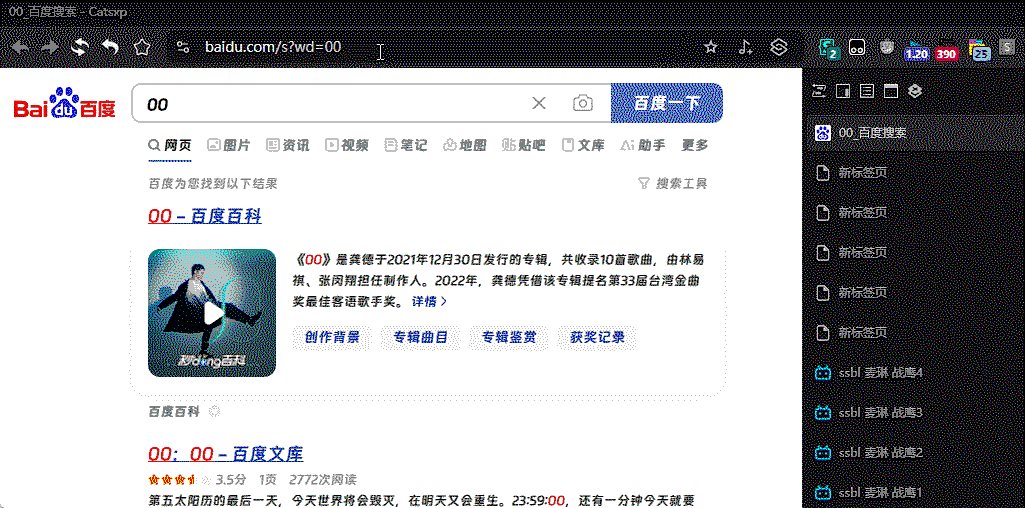
Task: Click the 专辑曲目 tag
Action: [x=421, y=338]
